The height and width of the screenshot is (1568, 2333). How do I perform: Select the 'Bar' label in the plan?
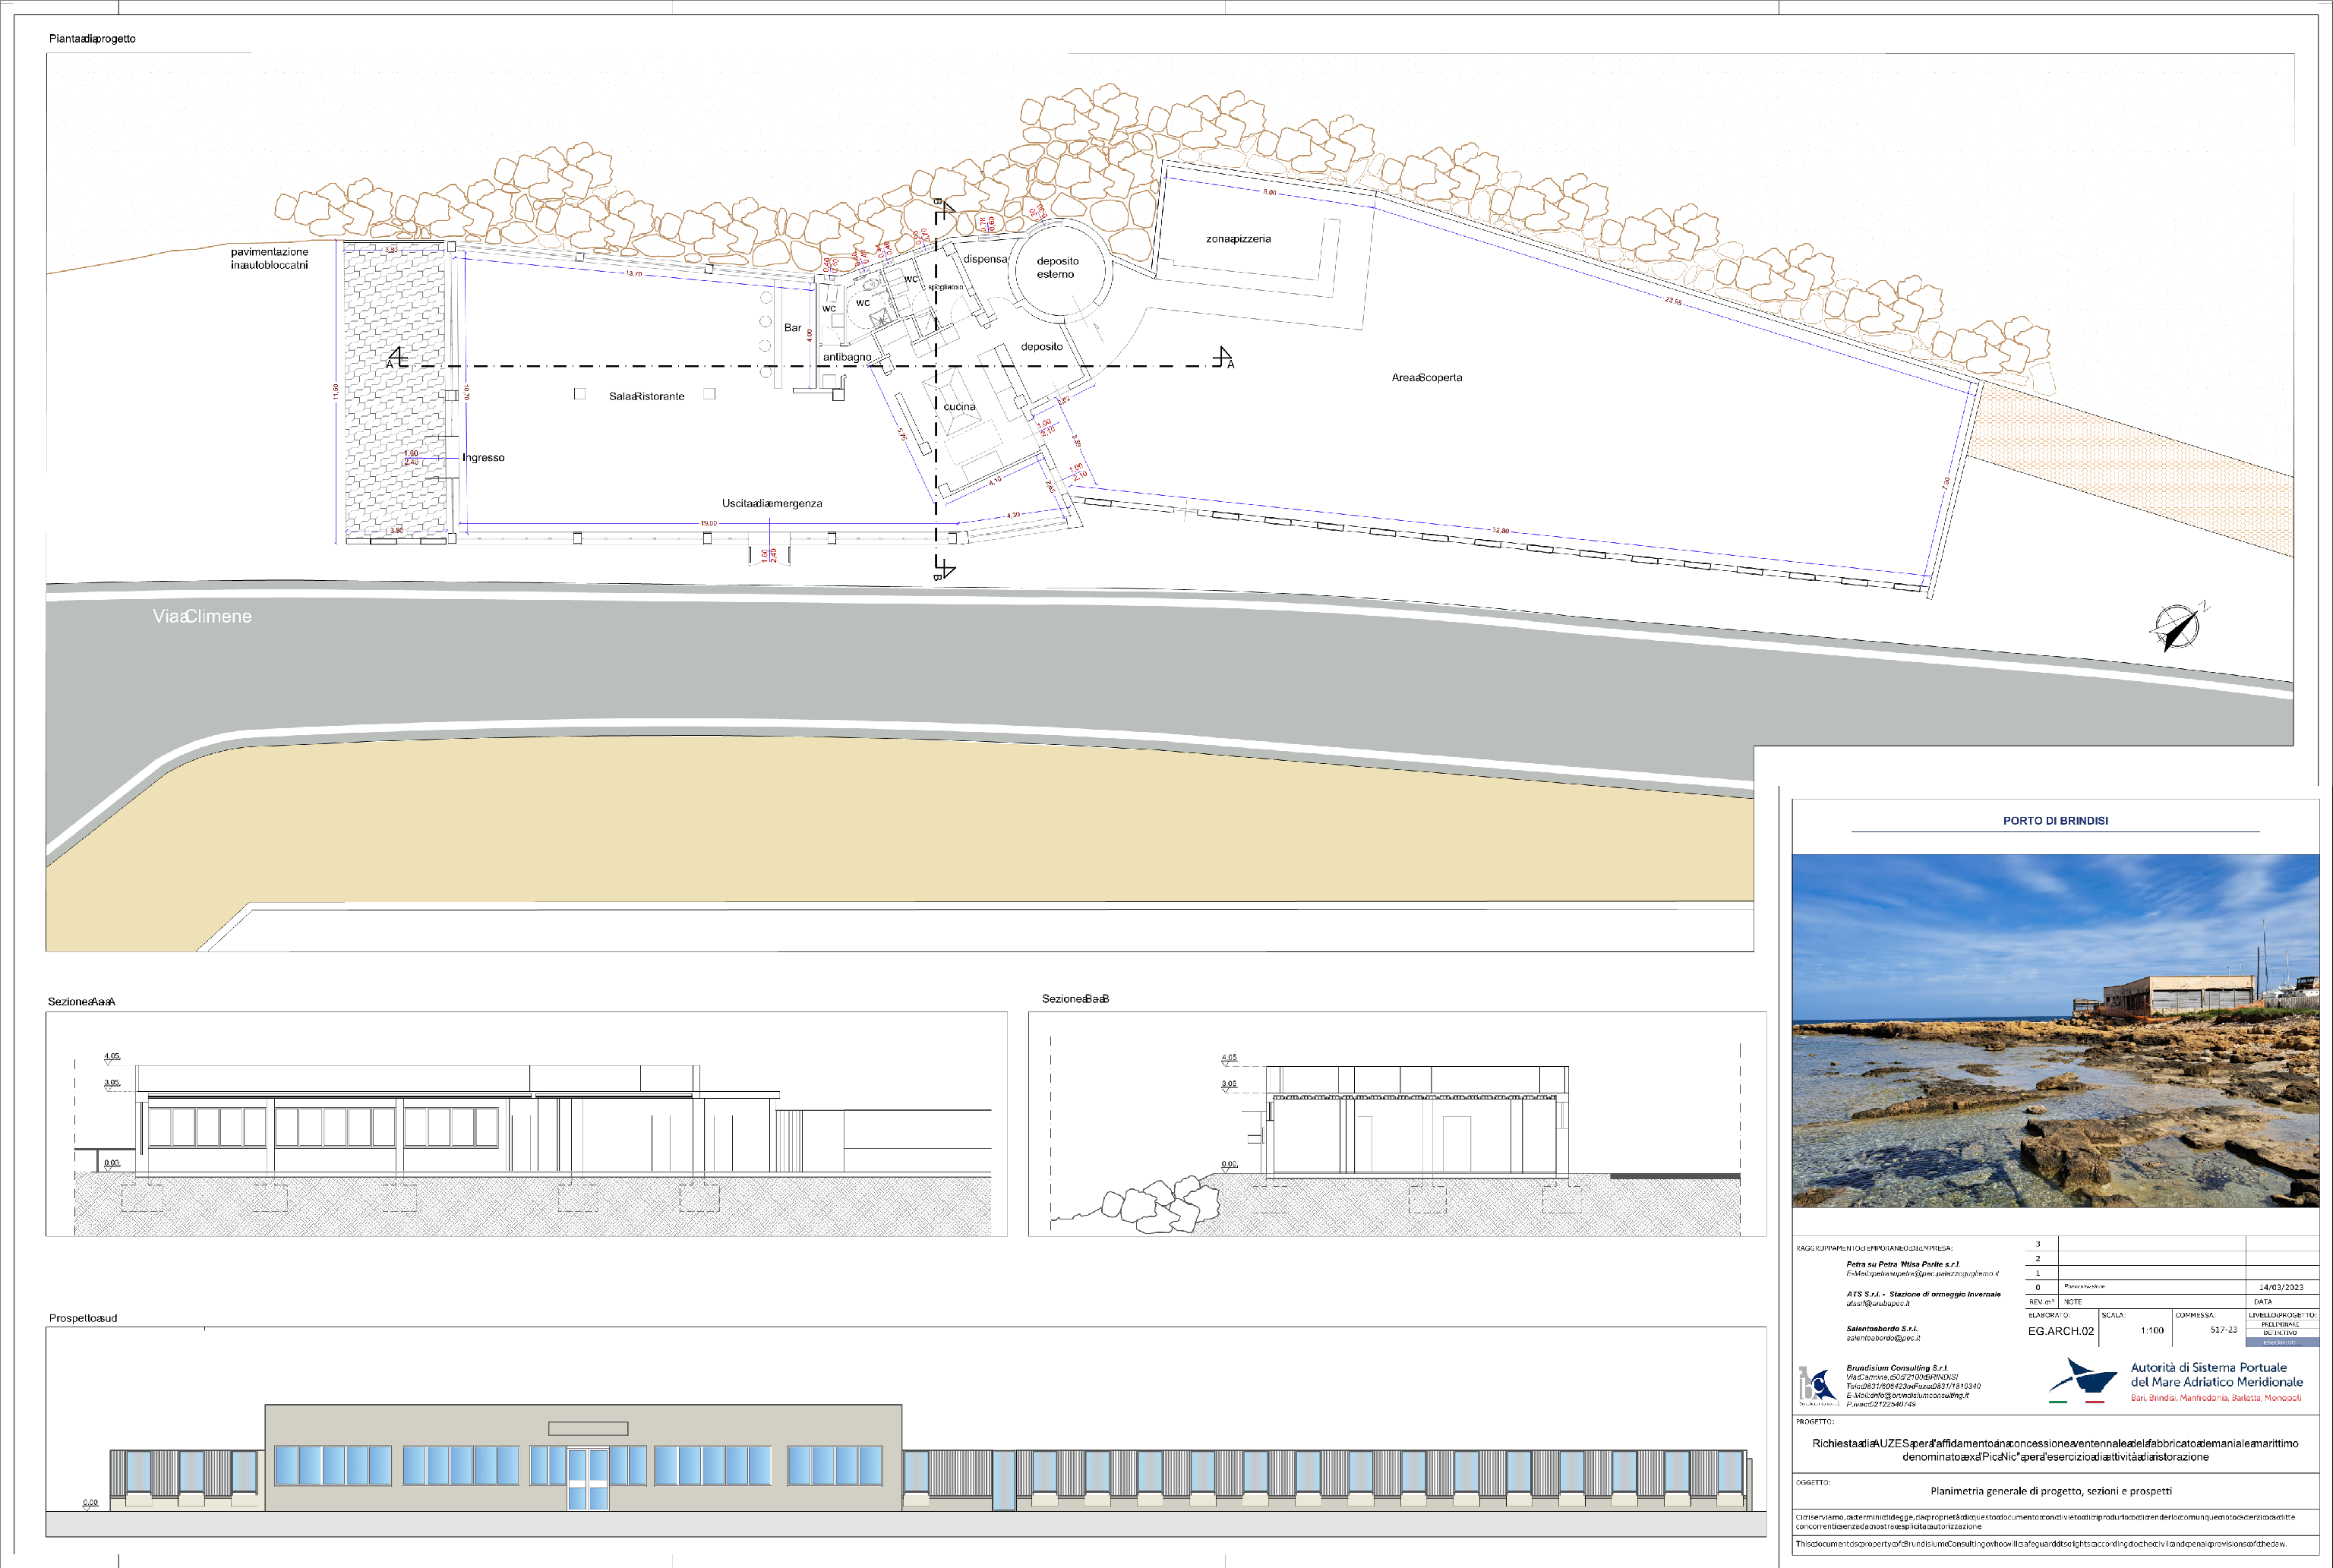(793, 328)
